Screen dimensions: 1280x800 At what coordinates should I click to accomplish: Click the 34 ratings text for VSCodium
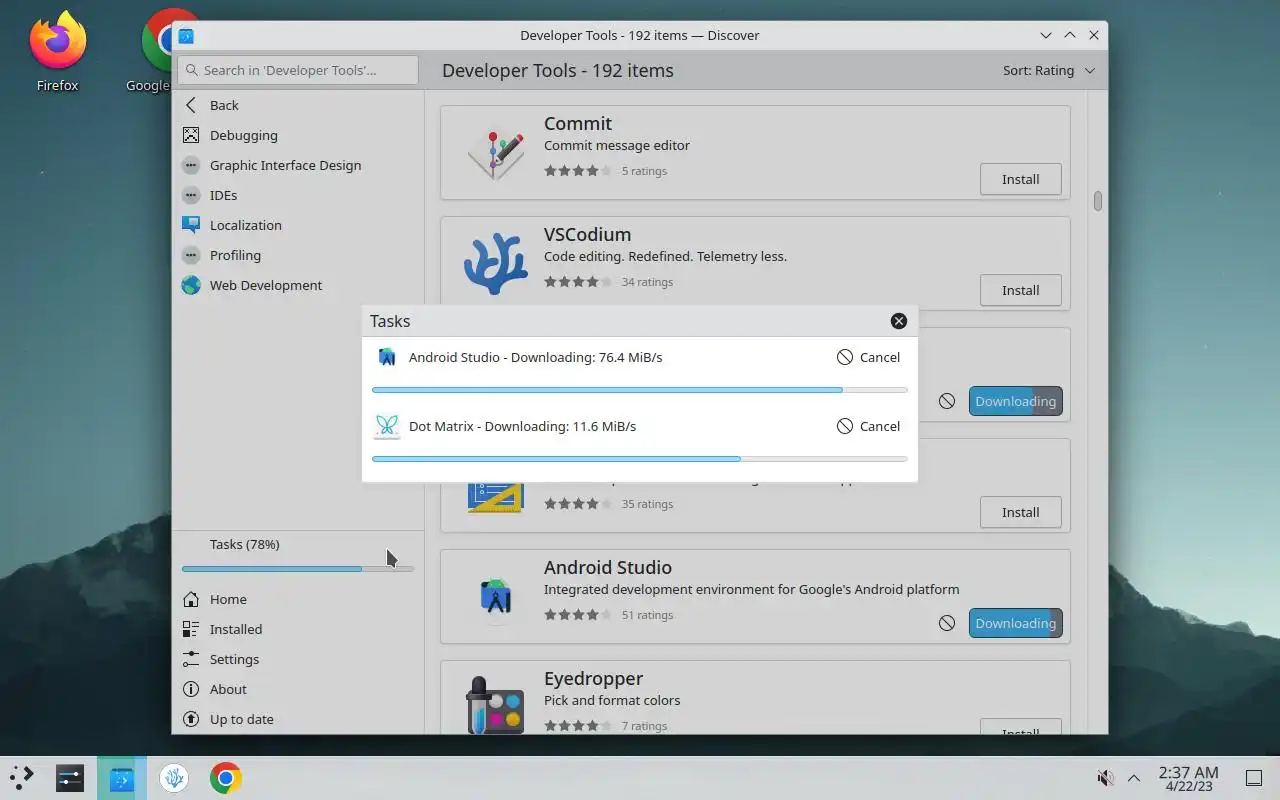[x=647, y=282]
